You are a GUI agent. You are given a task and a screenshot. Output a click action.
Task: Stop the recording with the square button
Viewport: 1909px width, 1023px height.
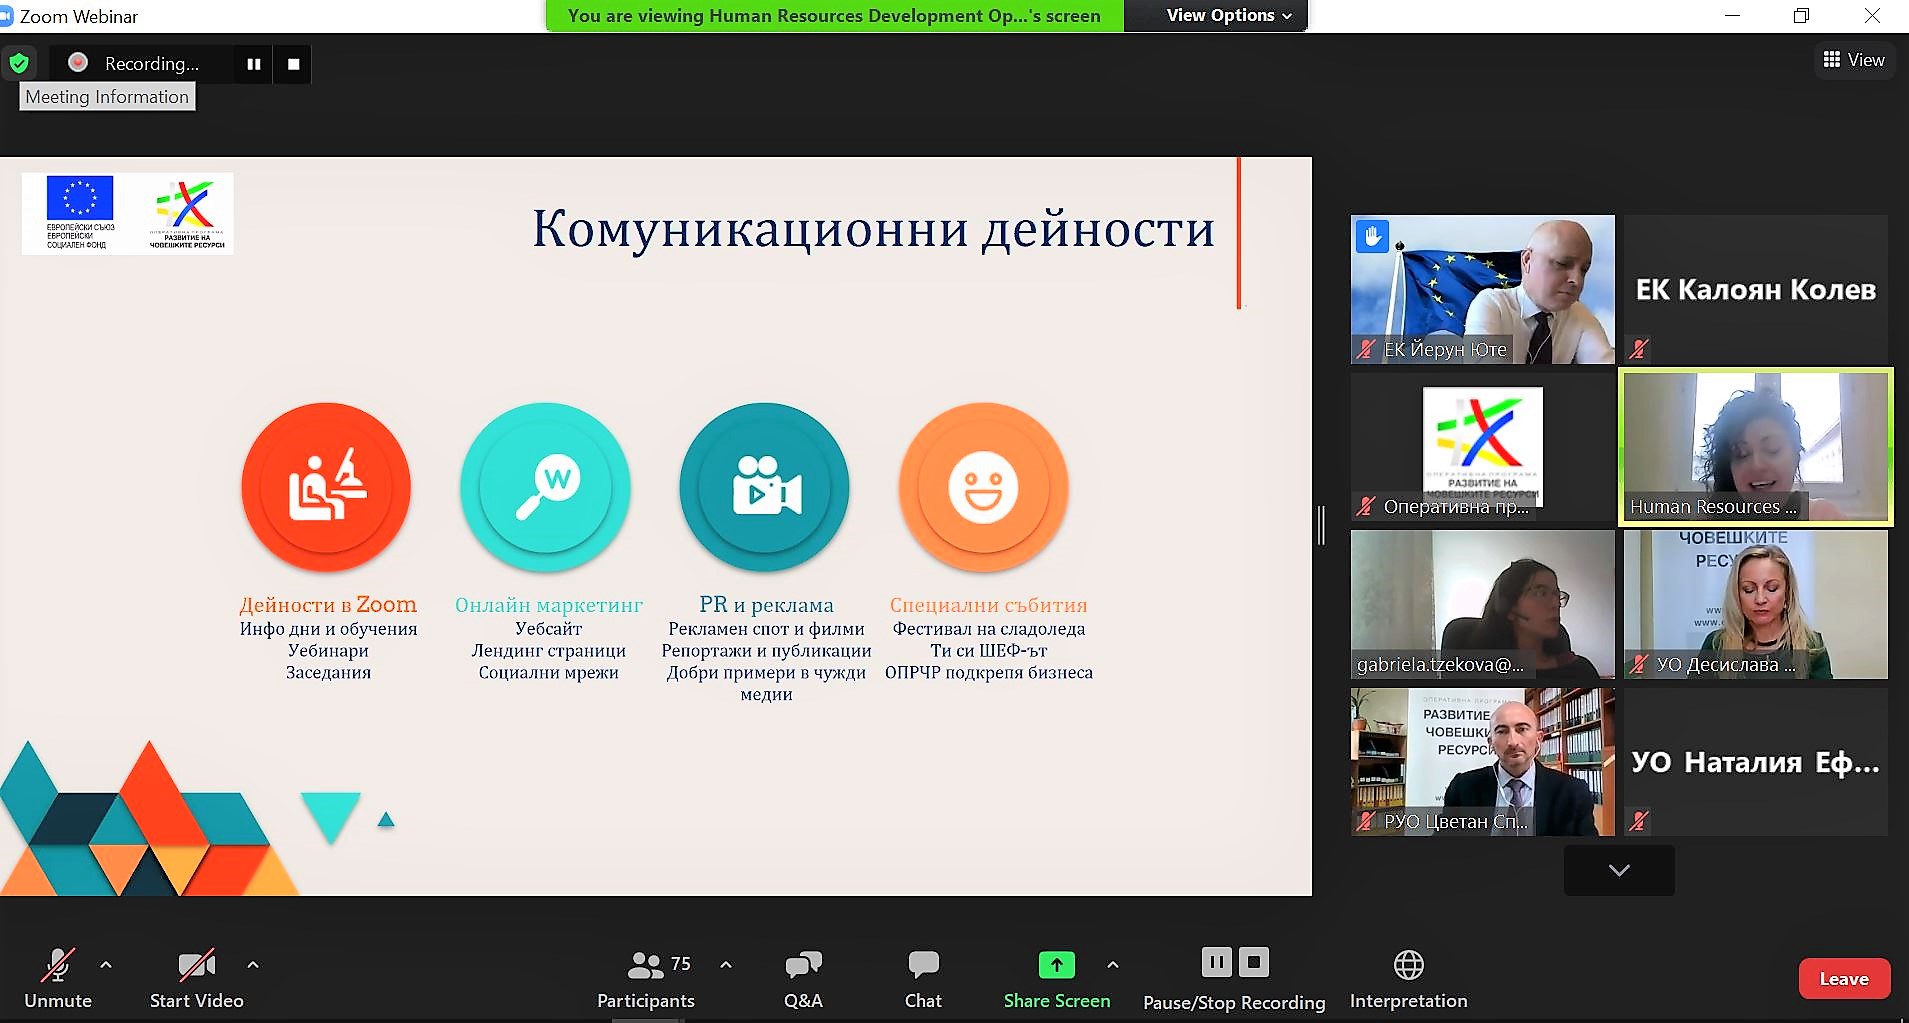pos(294,64)
